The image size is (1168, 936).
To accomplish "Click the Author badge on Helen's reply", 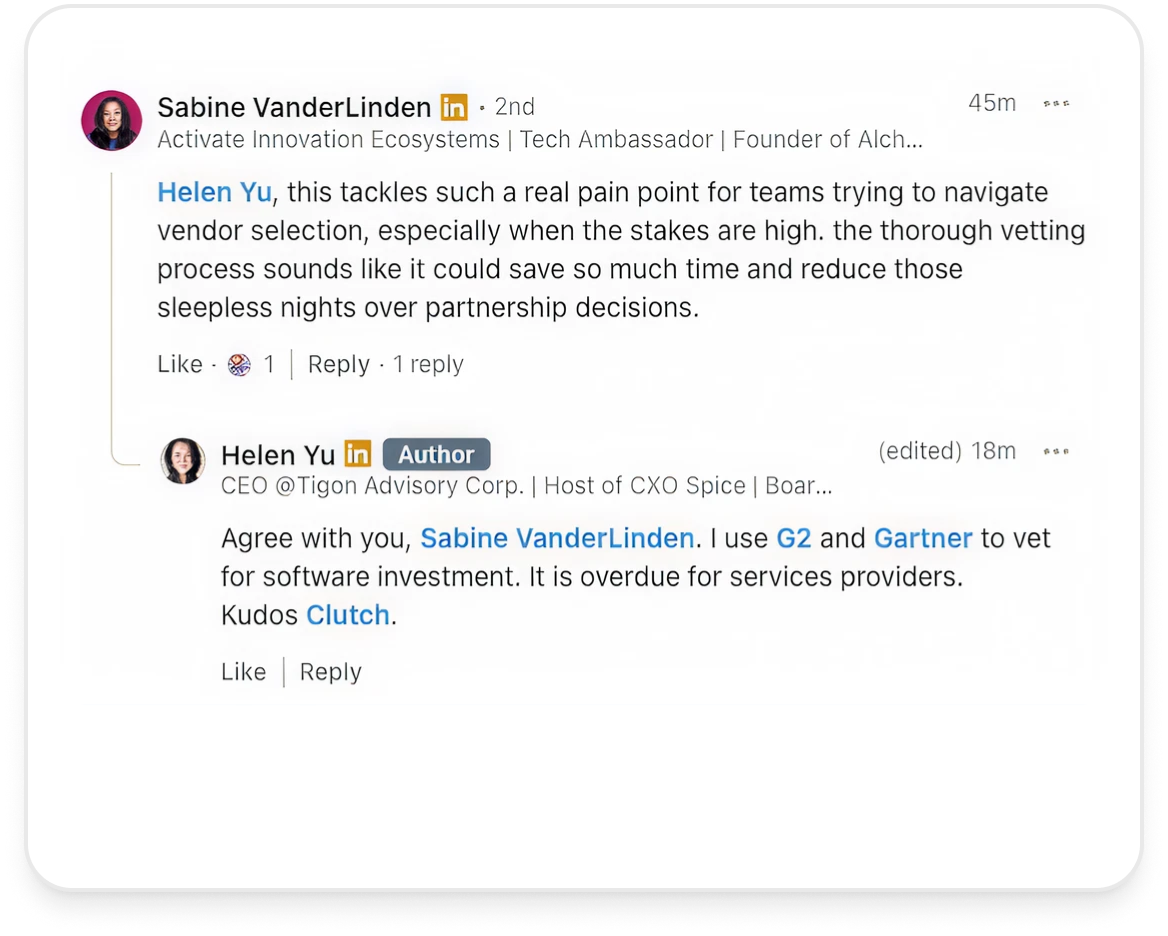I will pos(436,454).
